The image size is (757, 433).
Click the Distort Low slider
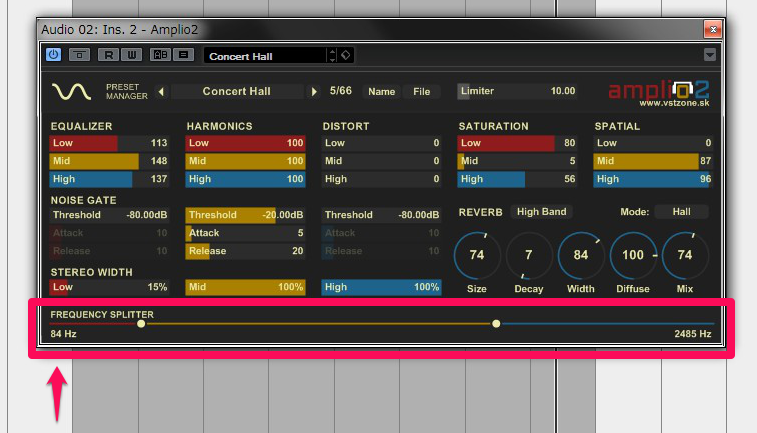pos(381,143)
